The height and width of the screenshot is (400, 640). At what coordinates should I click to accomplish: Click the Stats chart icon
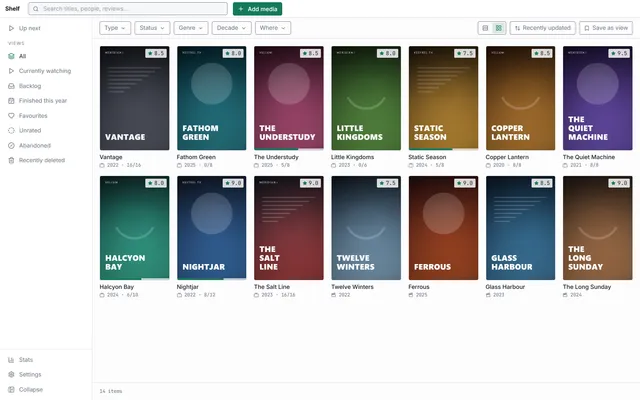(x=11, y=360)
